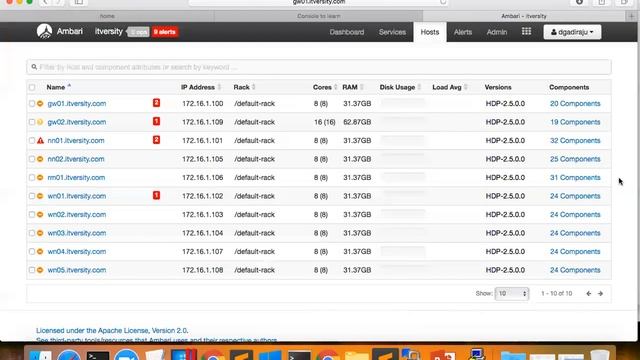
Task: Sort hosts by Rack column
Action: (x=244, y=87)
